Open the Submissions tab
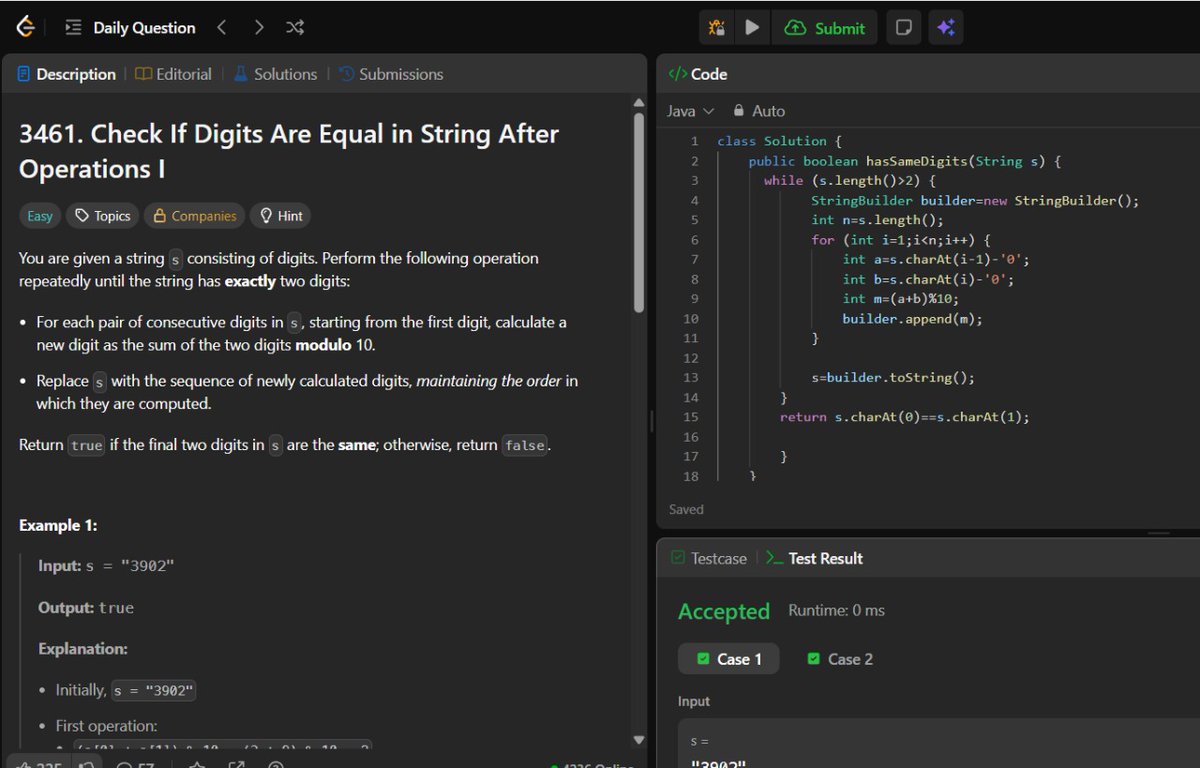Viewport: 1200px width, 768px height. 391,74
